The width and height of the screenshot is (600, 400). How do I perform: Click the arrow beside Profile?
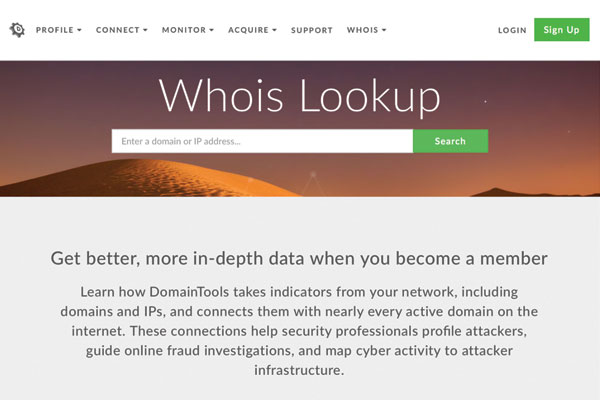79,30
